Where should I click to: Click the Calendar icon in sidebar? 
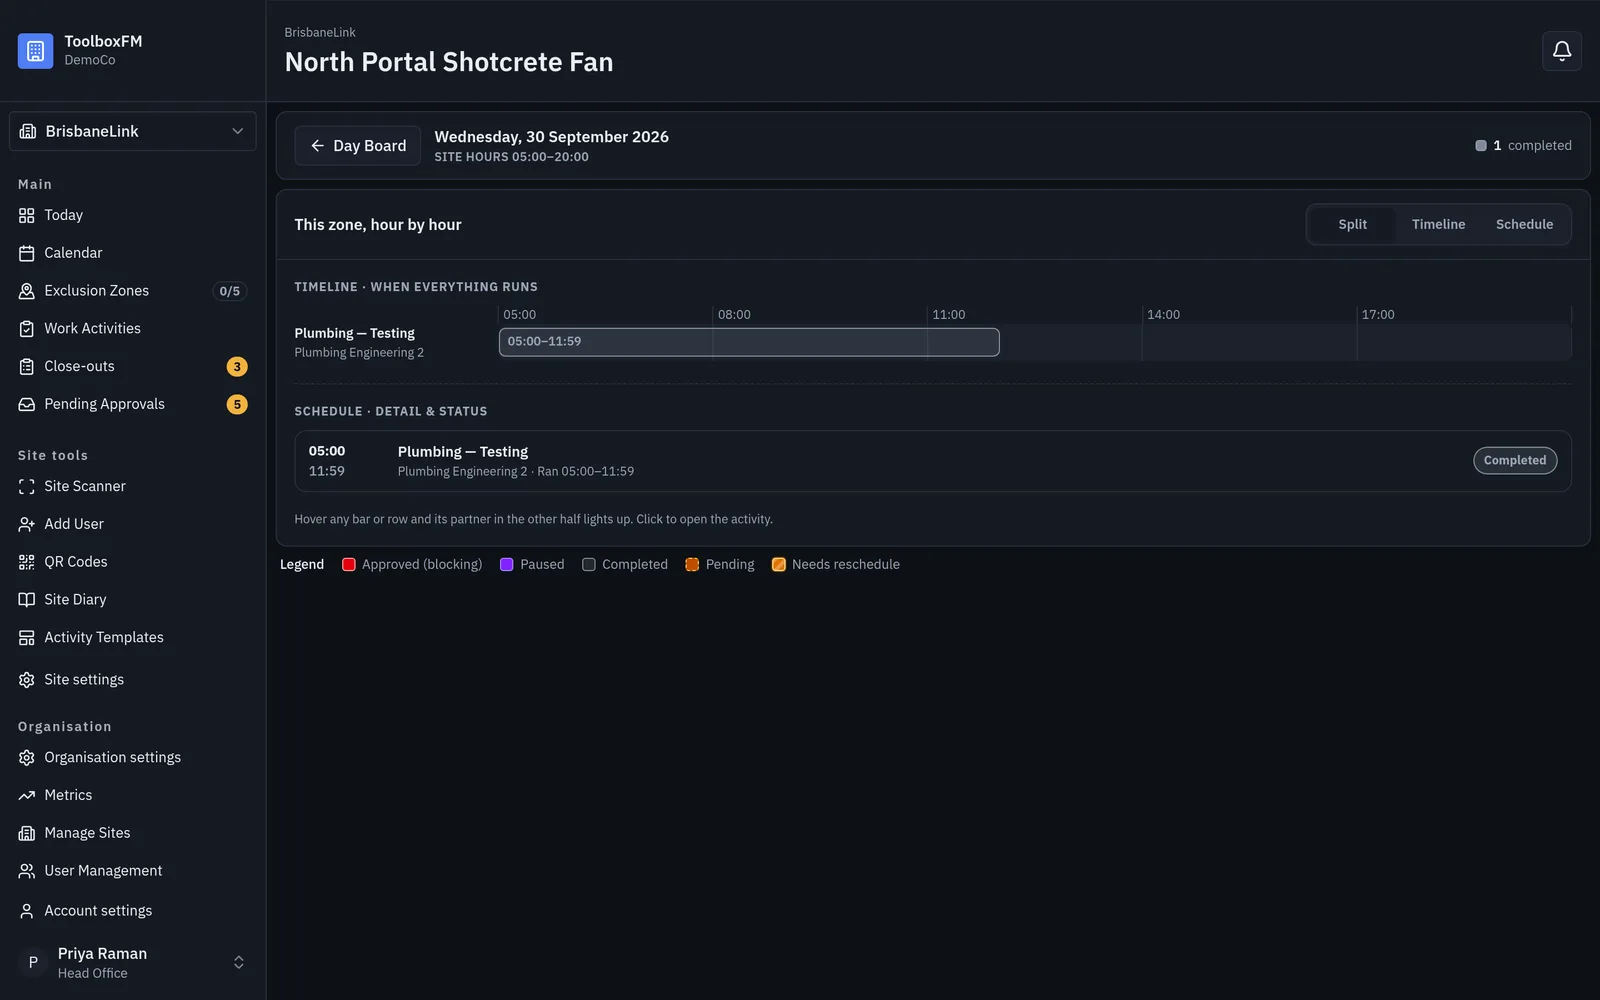click(27, 253)
